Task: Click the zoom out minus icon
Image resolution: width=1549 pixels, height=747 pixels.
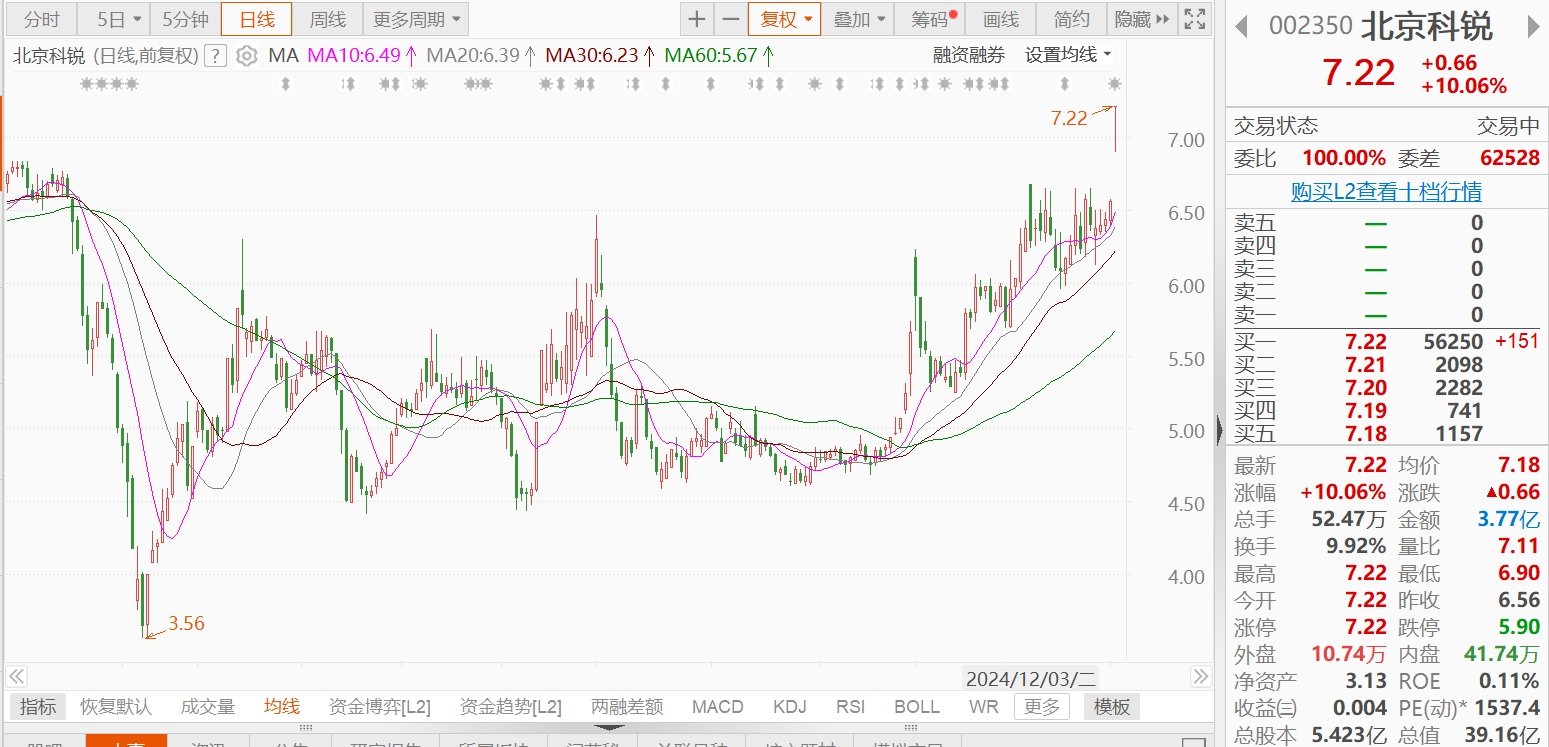Action: [x=731, y=19]
